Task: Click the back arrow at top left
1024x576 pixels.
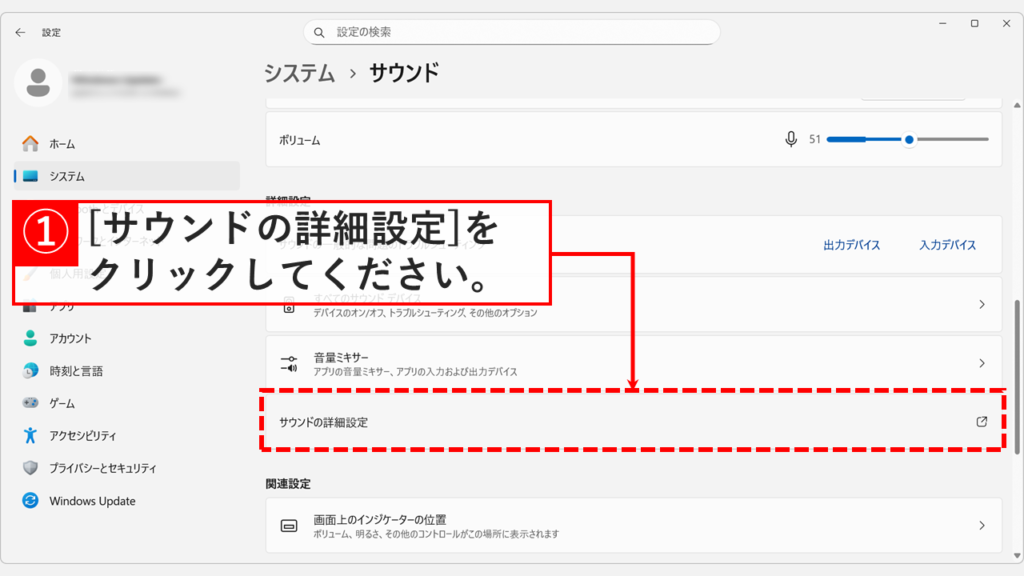Action: click(20, 31)
